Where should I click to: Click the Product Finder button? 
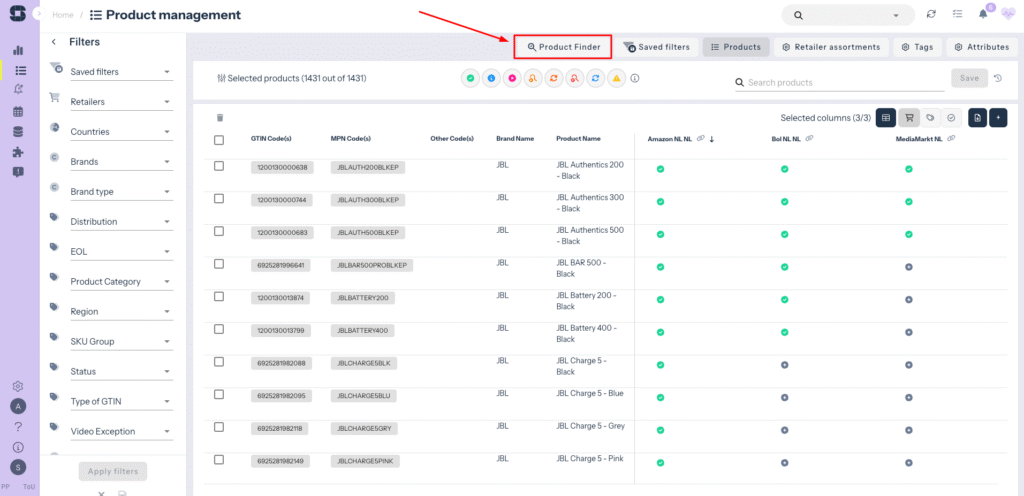tap(563, 47)
